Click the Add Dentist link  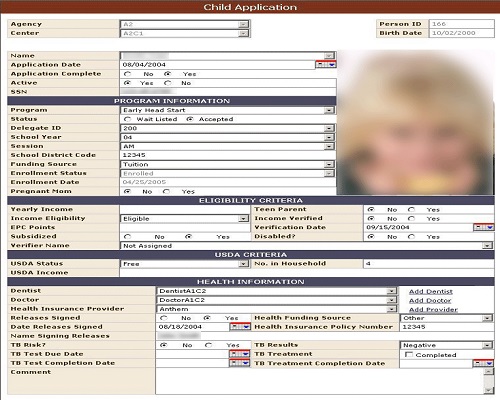431,292
